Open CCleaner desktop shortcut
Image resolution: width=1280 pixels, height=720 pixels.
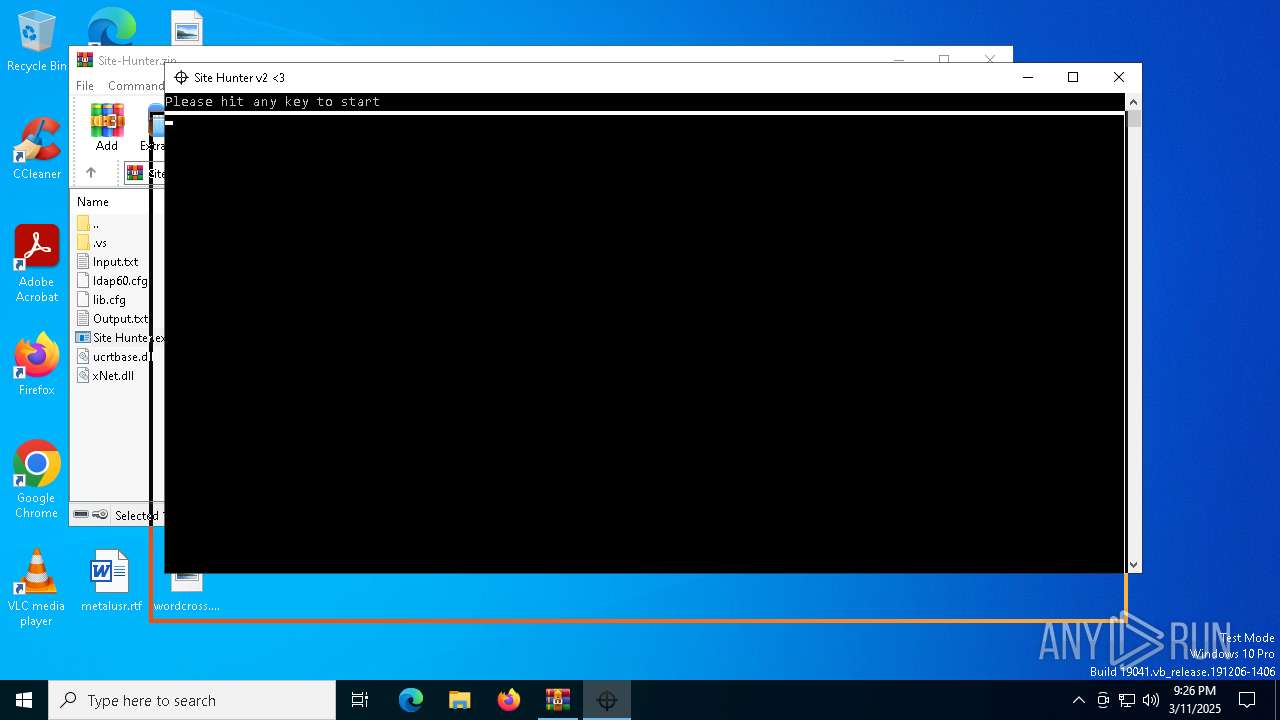[37, 150]
